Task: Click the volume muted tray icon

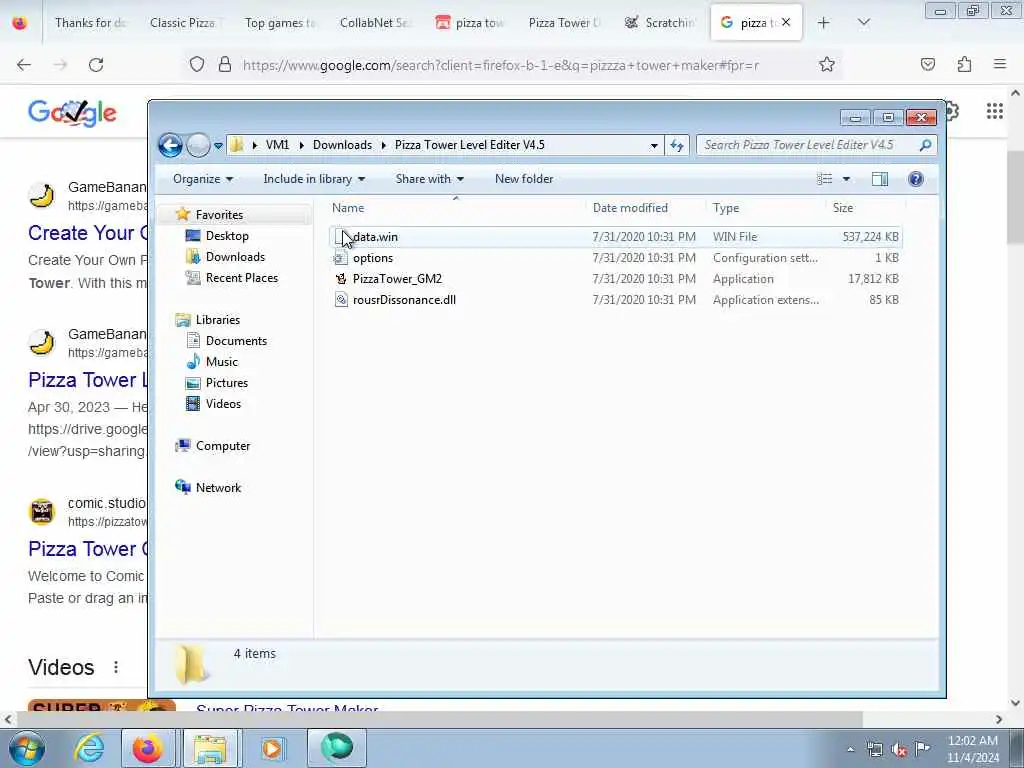Action: [x=899, y=750]
